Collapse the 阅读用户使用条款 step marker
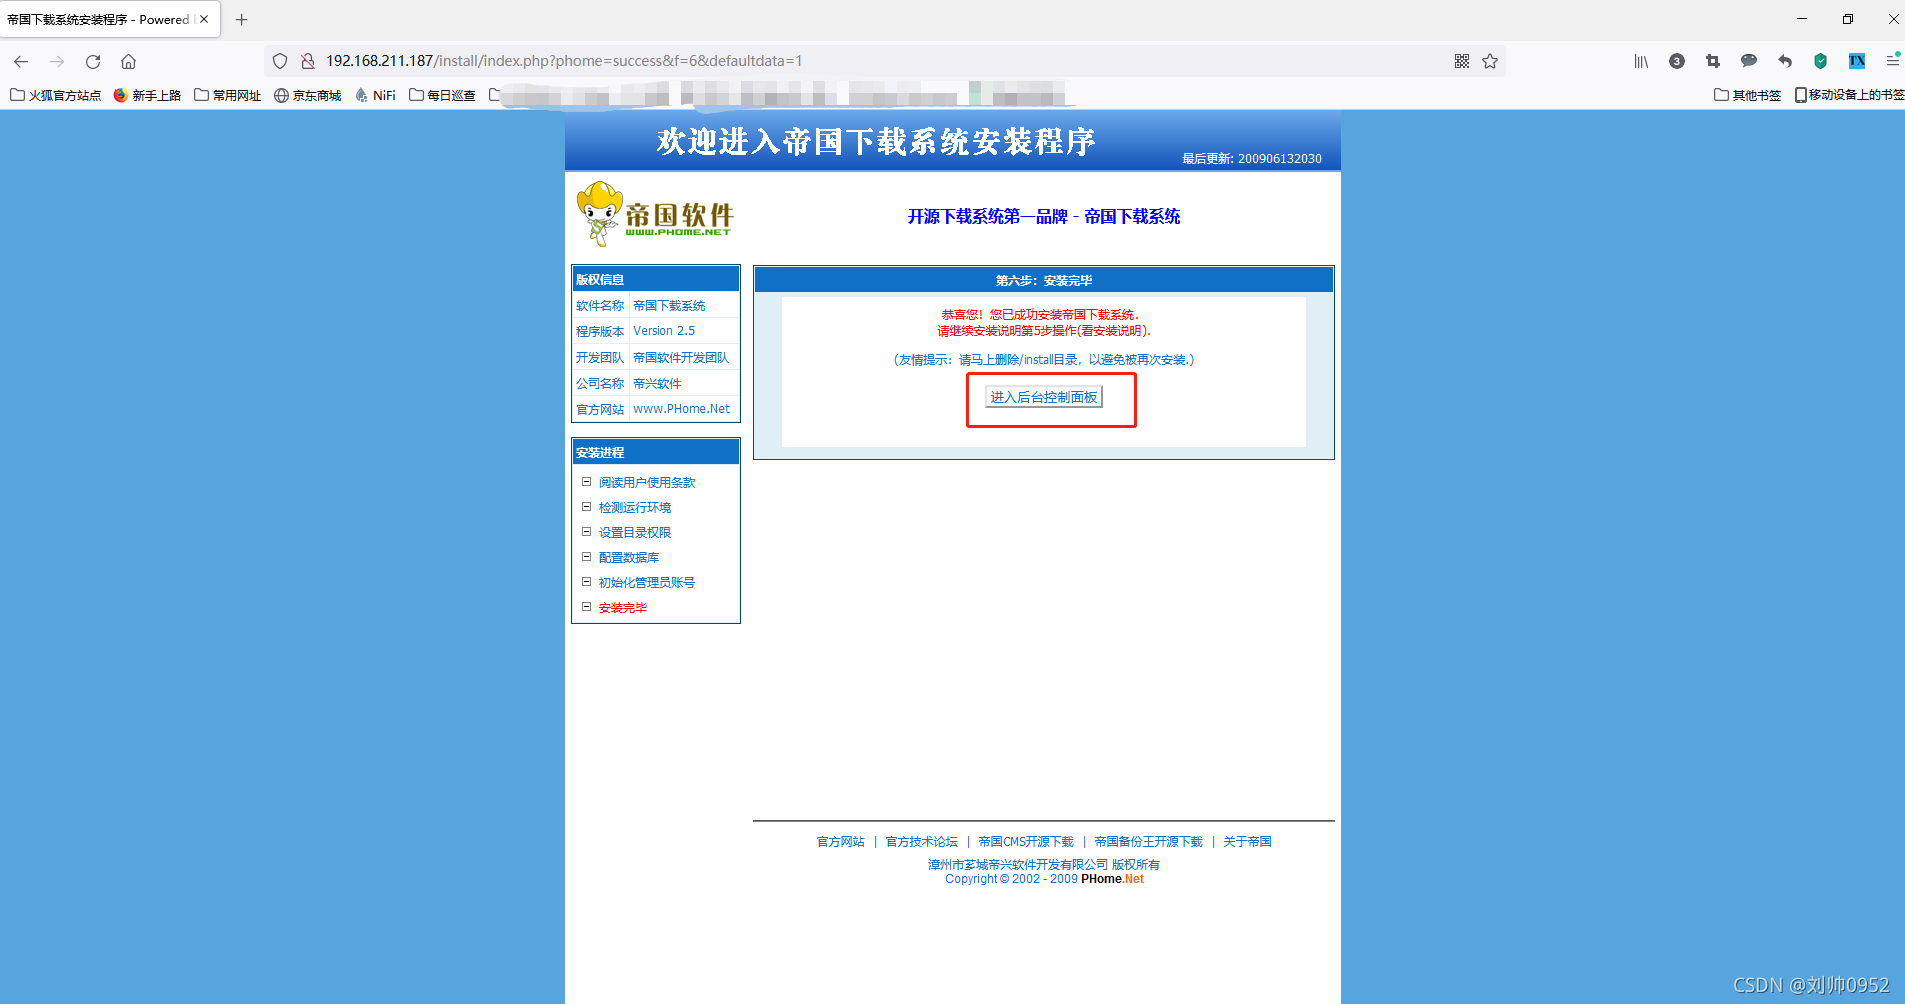Viewport: 1905px width, 1004px height. pyautogui.click(x=587, y=482)
